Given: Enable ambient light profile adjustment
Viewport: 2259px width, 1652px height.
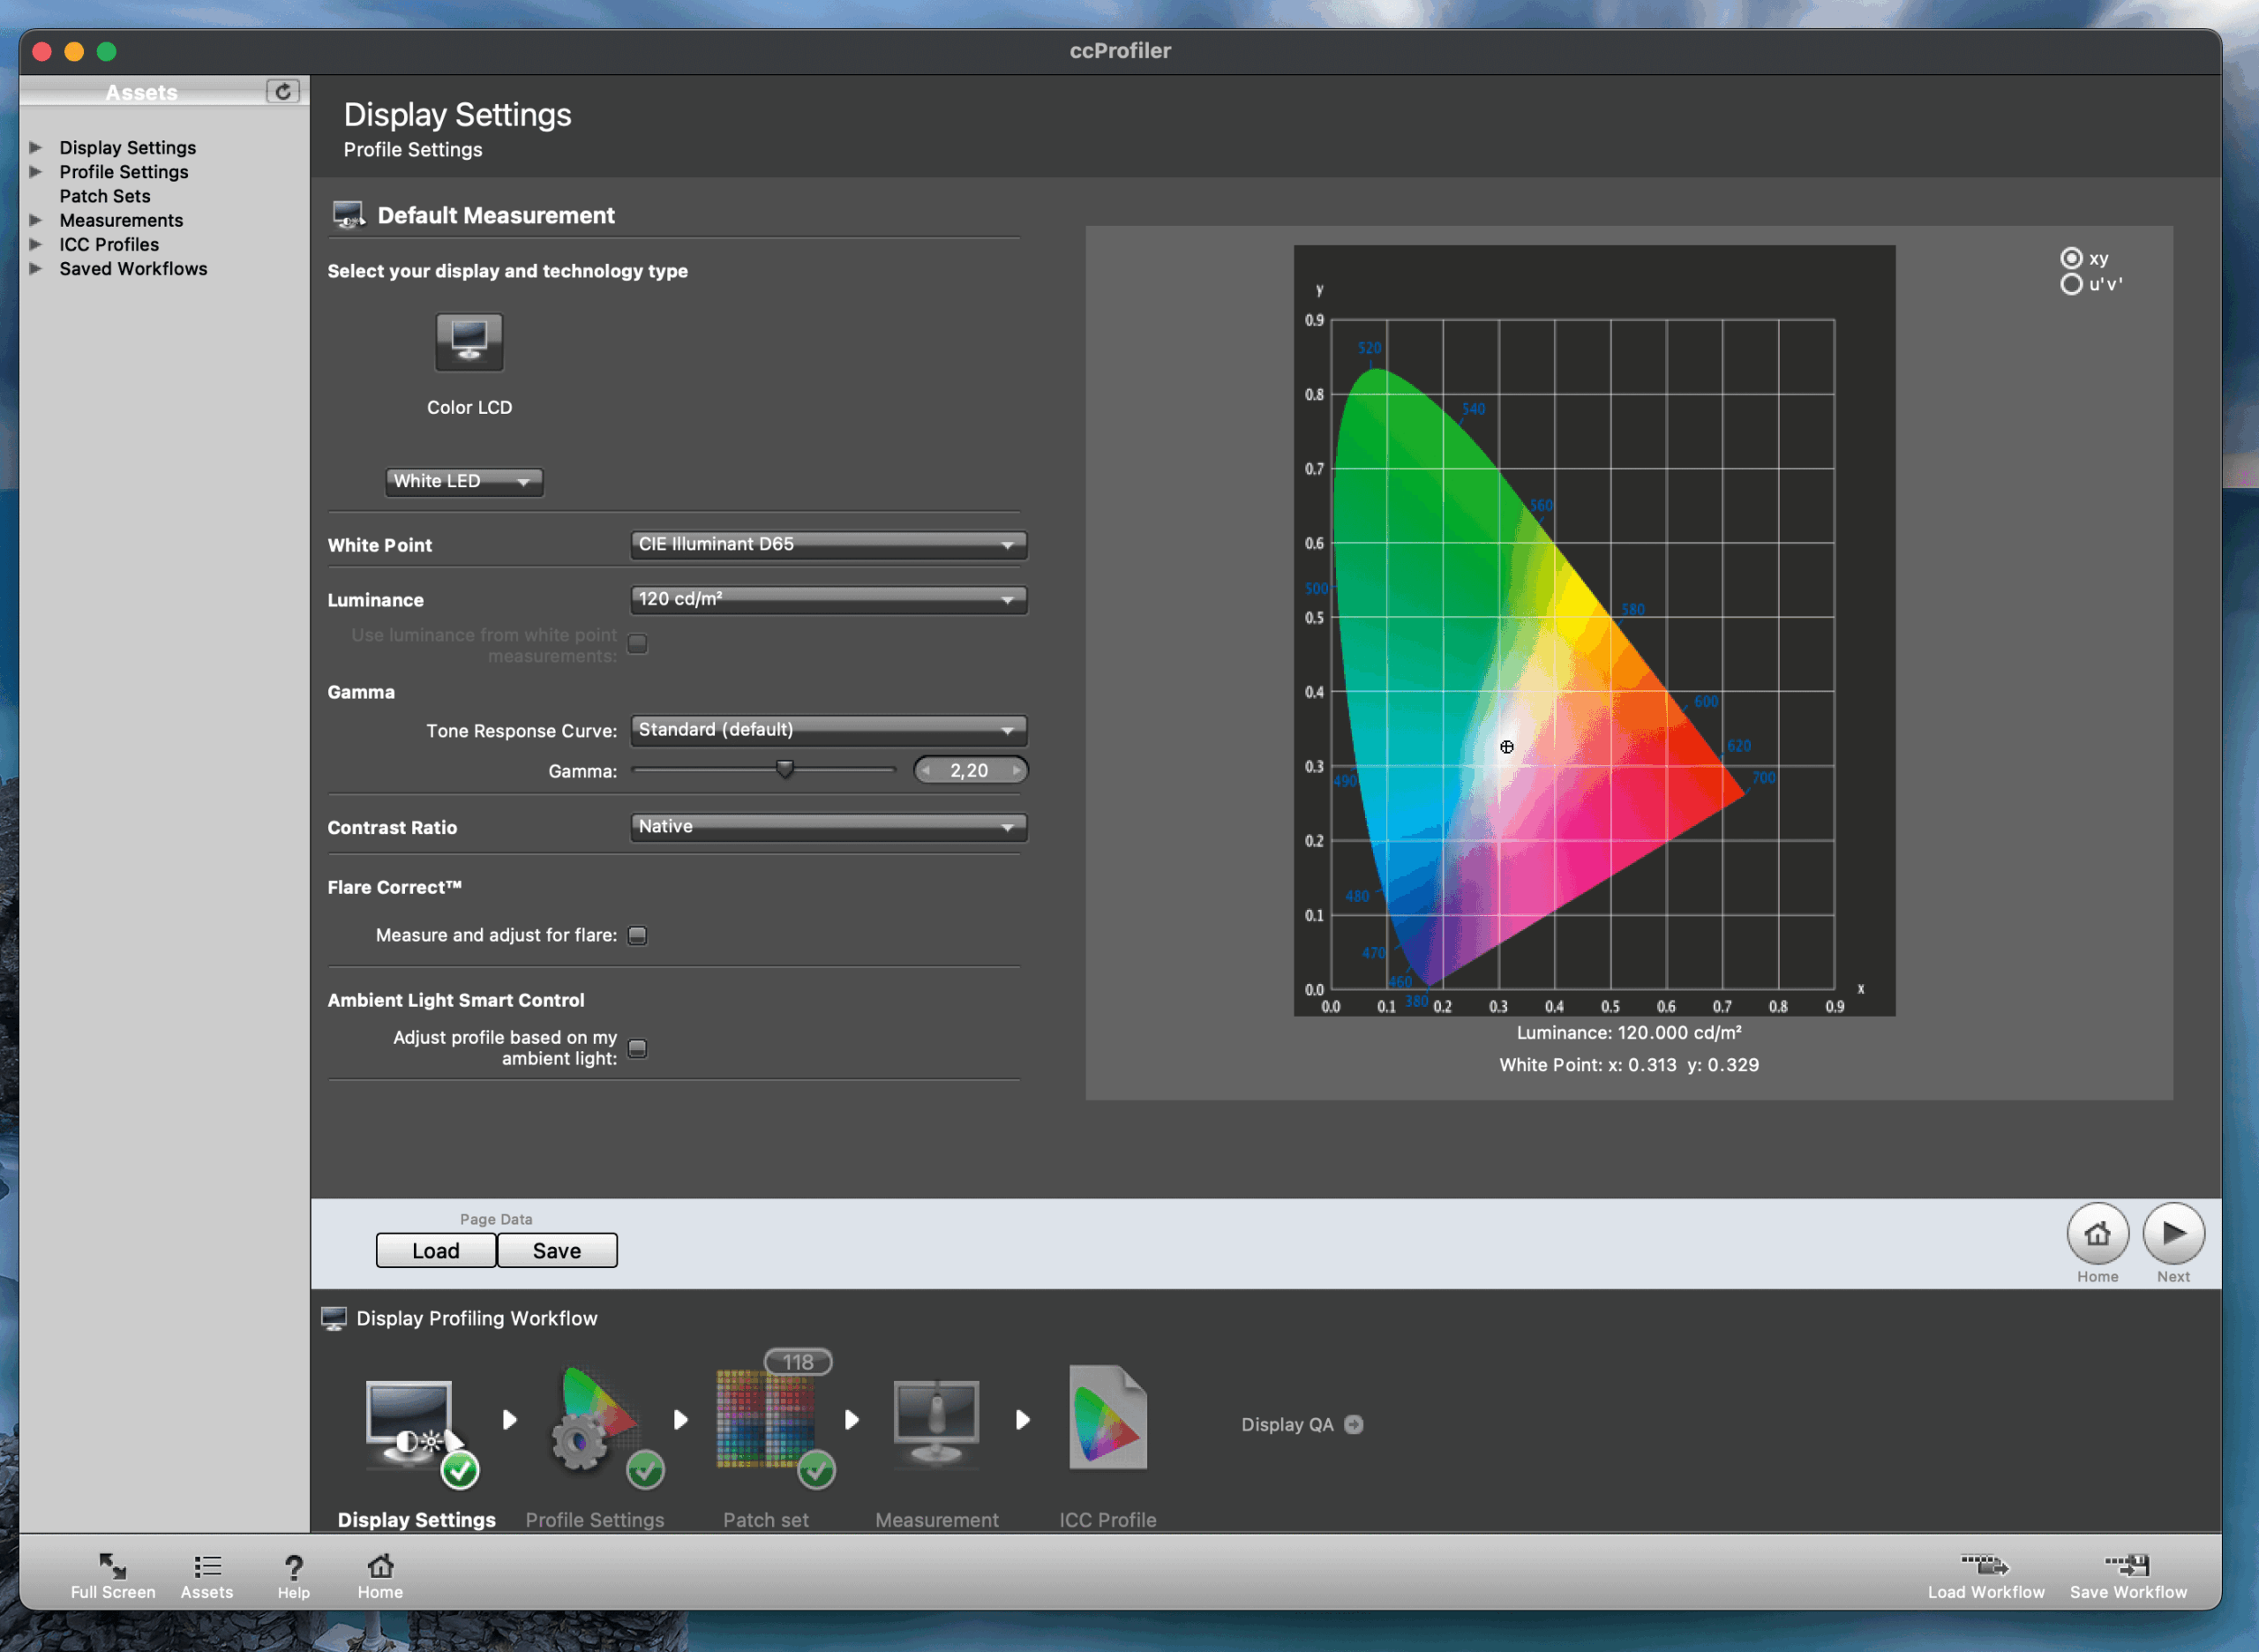Looking at the screenshot, I should point(637,1048).
